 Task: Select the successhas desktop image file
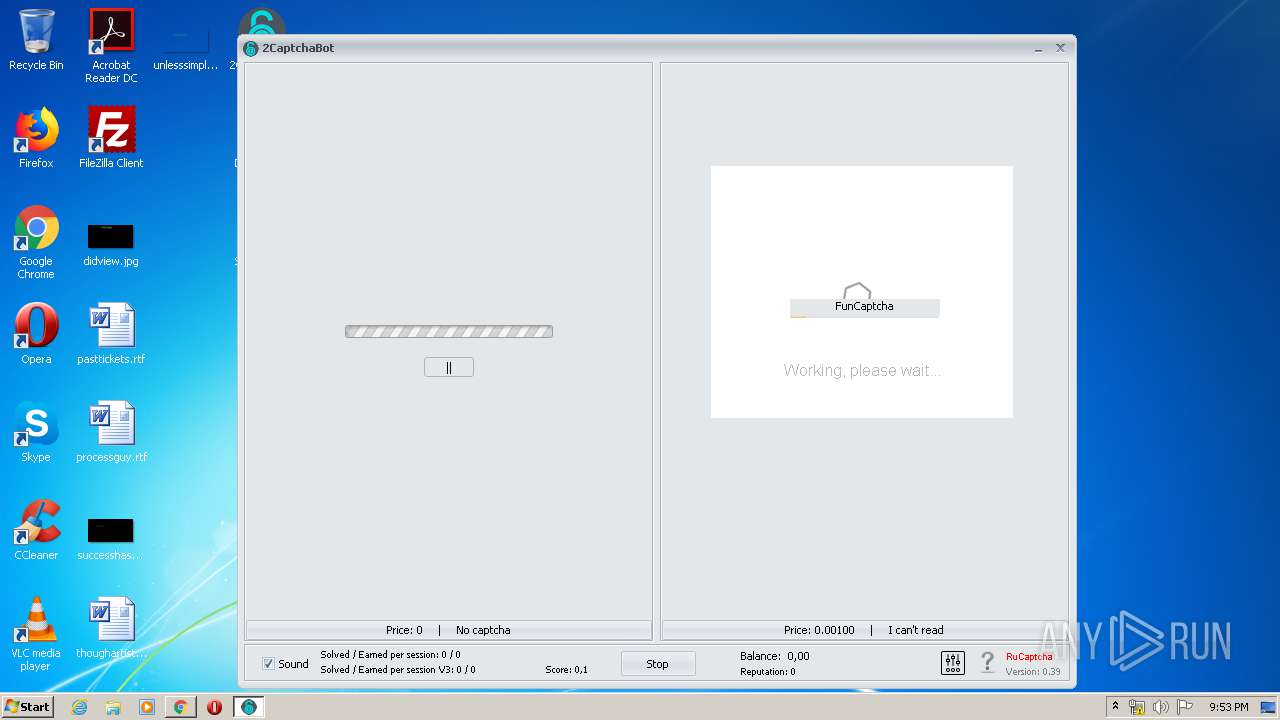[111, 538]
